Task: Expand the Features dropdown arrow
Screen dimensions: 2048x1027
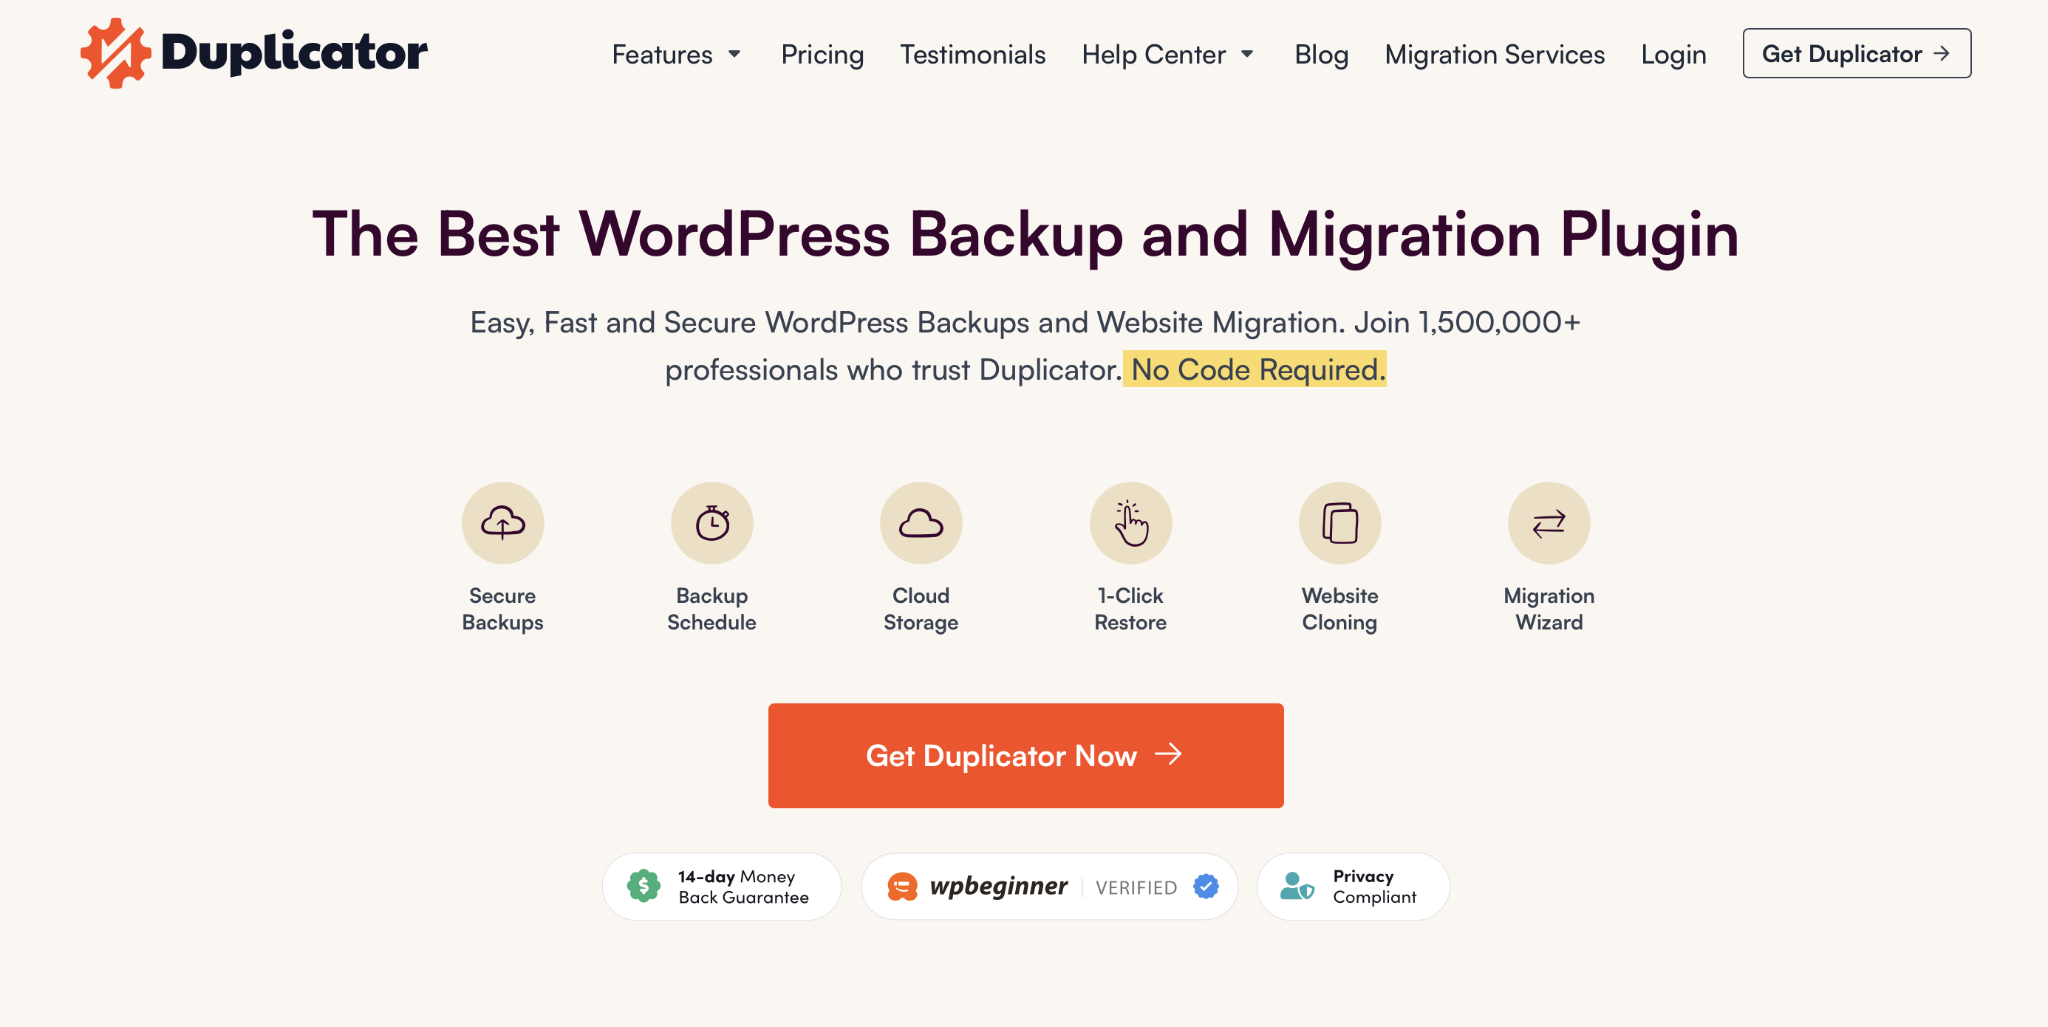Action: pyautogui.click(x=735, y=54)
